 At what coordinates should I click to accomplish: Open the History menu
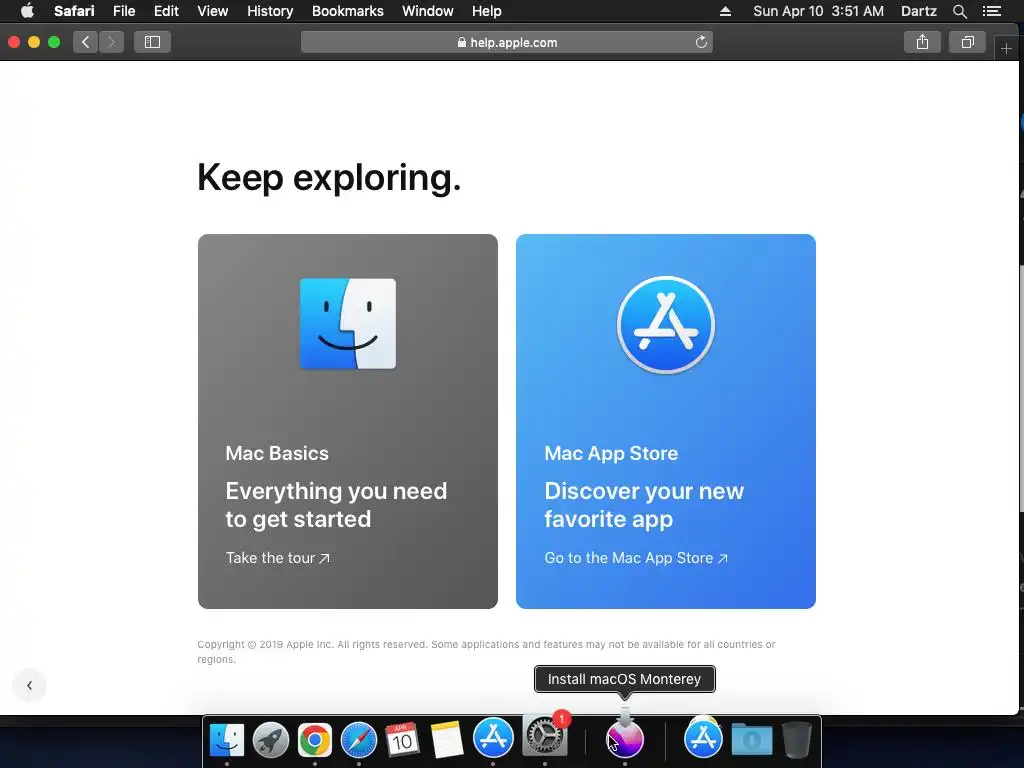tap(270, 11)
